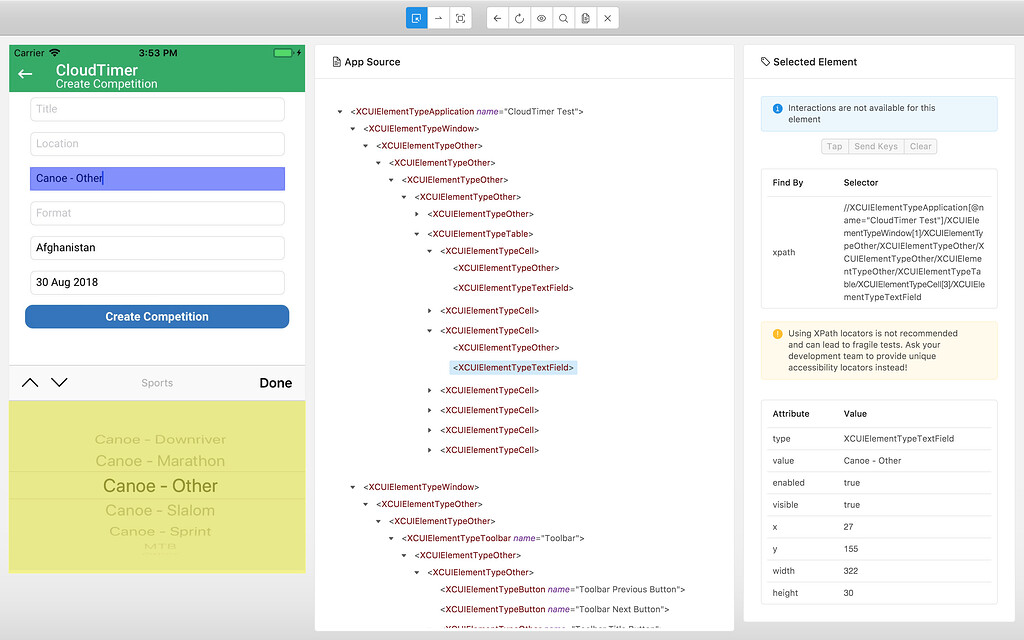Click the highlighted Canoe - Other field
The width and height of the screenshot is (1024, 640).
pyautogui.click(x=157, y=178)
